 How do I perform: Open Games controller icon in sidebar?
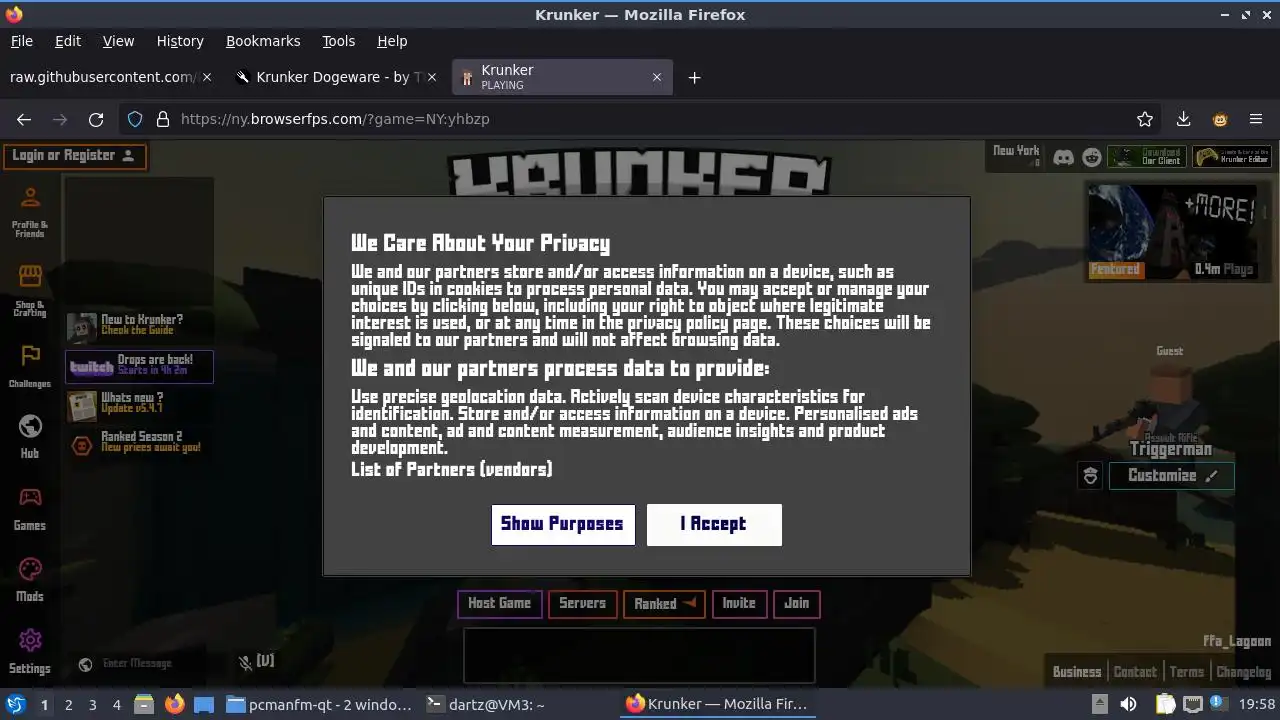30,497
